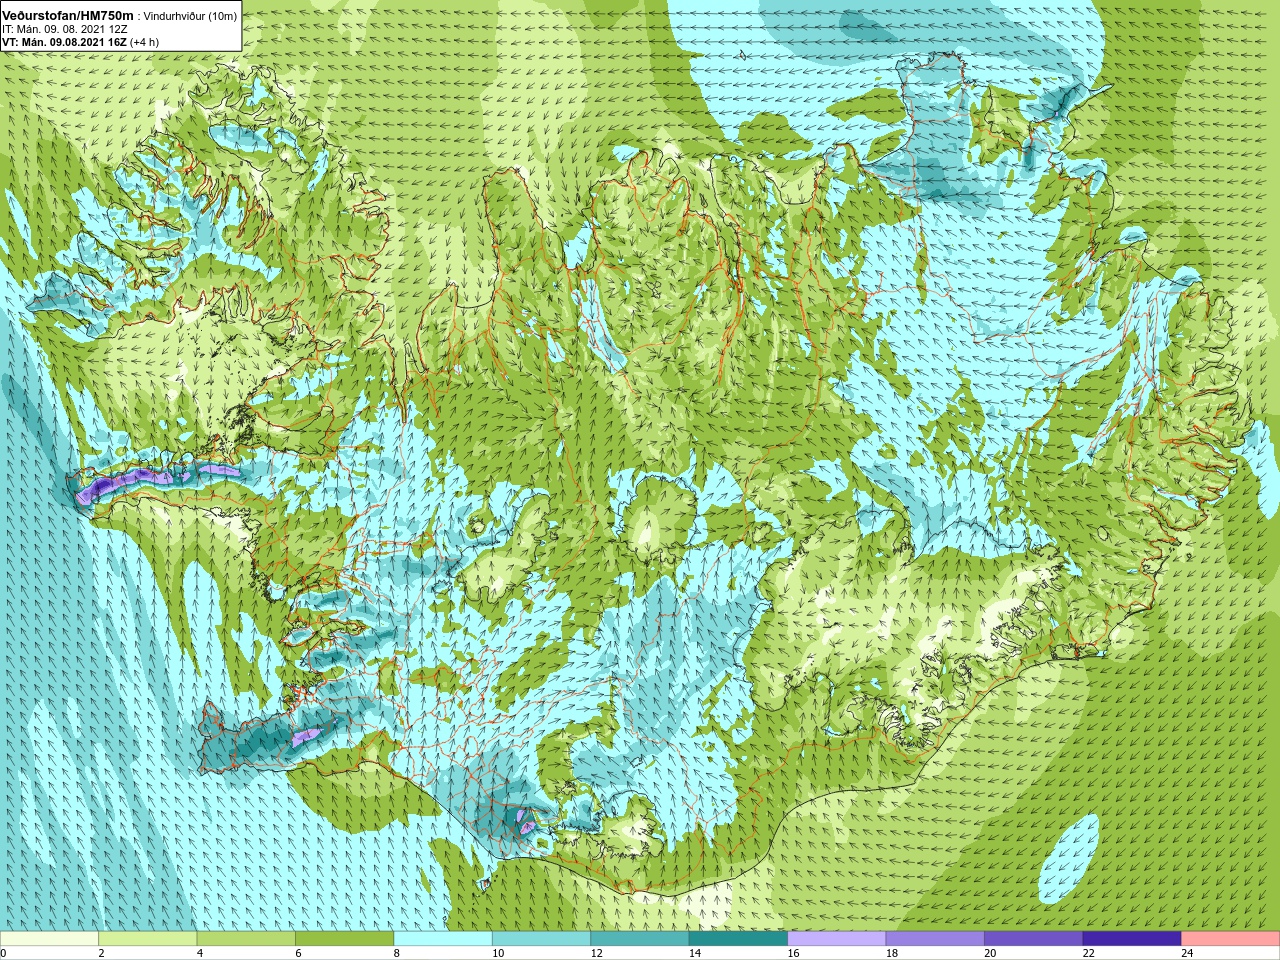Click the legend tick label 8
This screenshot has width=1280, height=960.
coord(397,953)
